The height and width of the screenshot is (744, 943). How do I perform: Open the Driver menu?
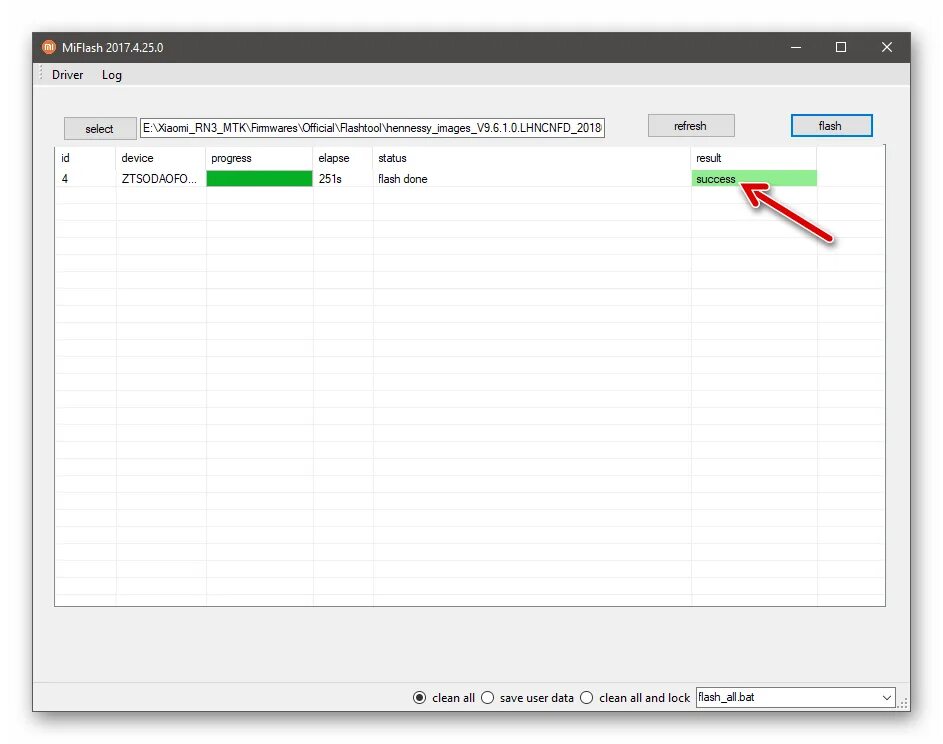pos(67,75)
